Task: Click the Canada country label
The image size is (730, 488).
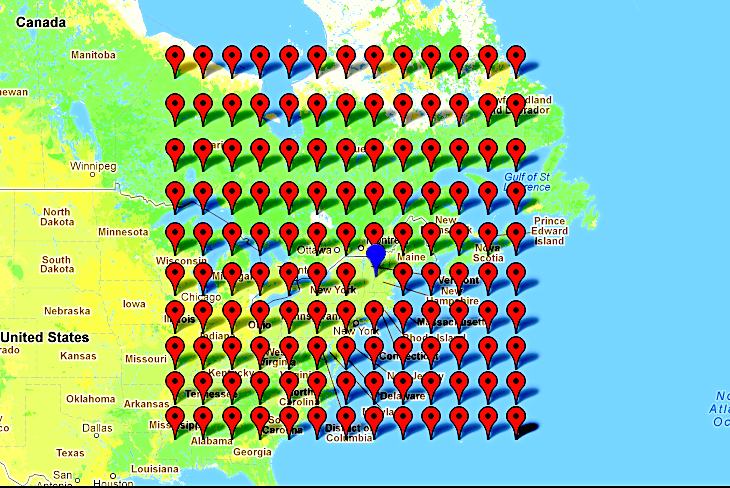Action: [x=41, y=22]
